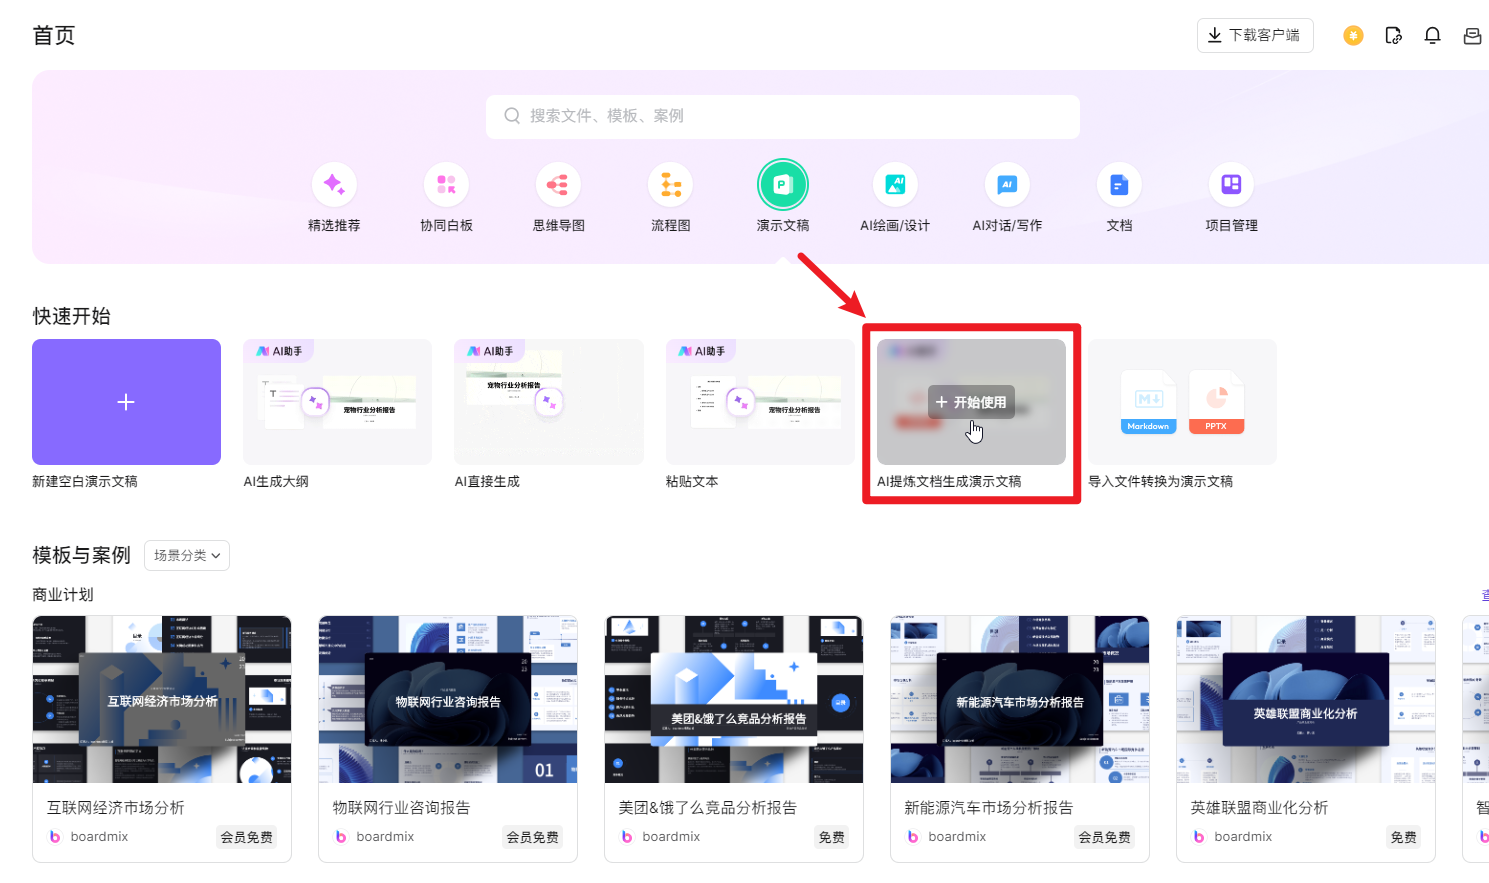Click the highlighted 演示文稿 presentation icon
The height and width of the screenshot is (883, 1489).
pos(783,184)
